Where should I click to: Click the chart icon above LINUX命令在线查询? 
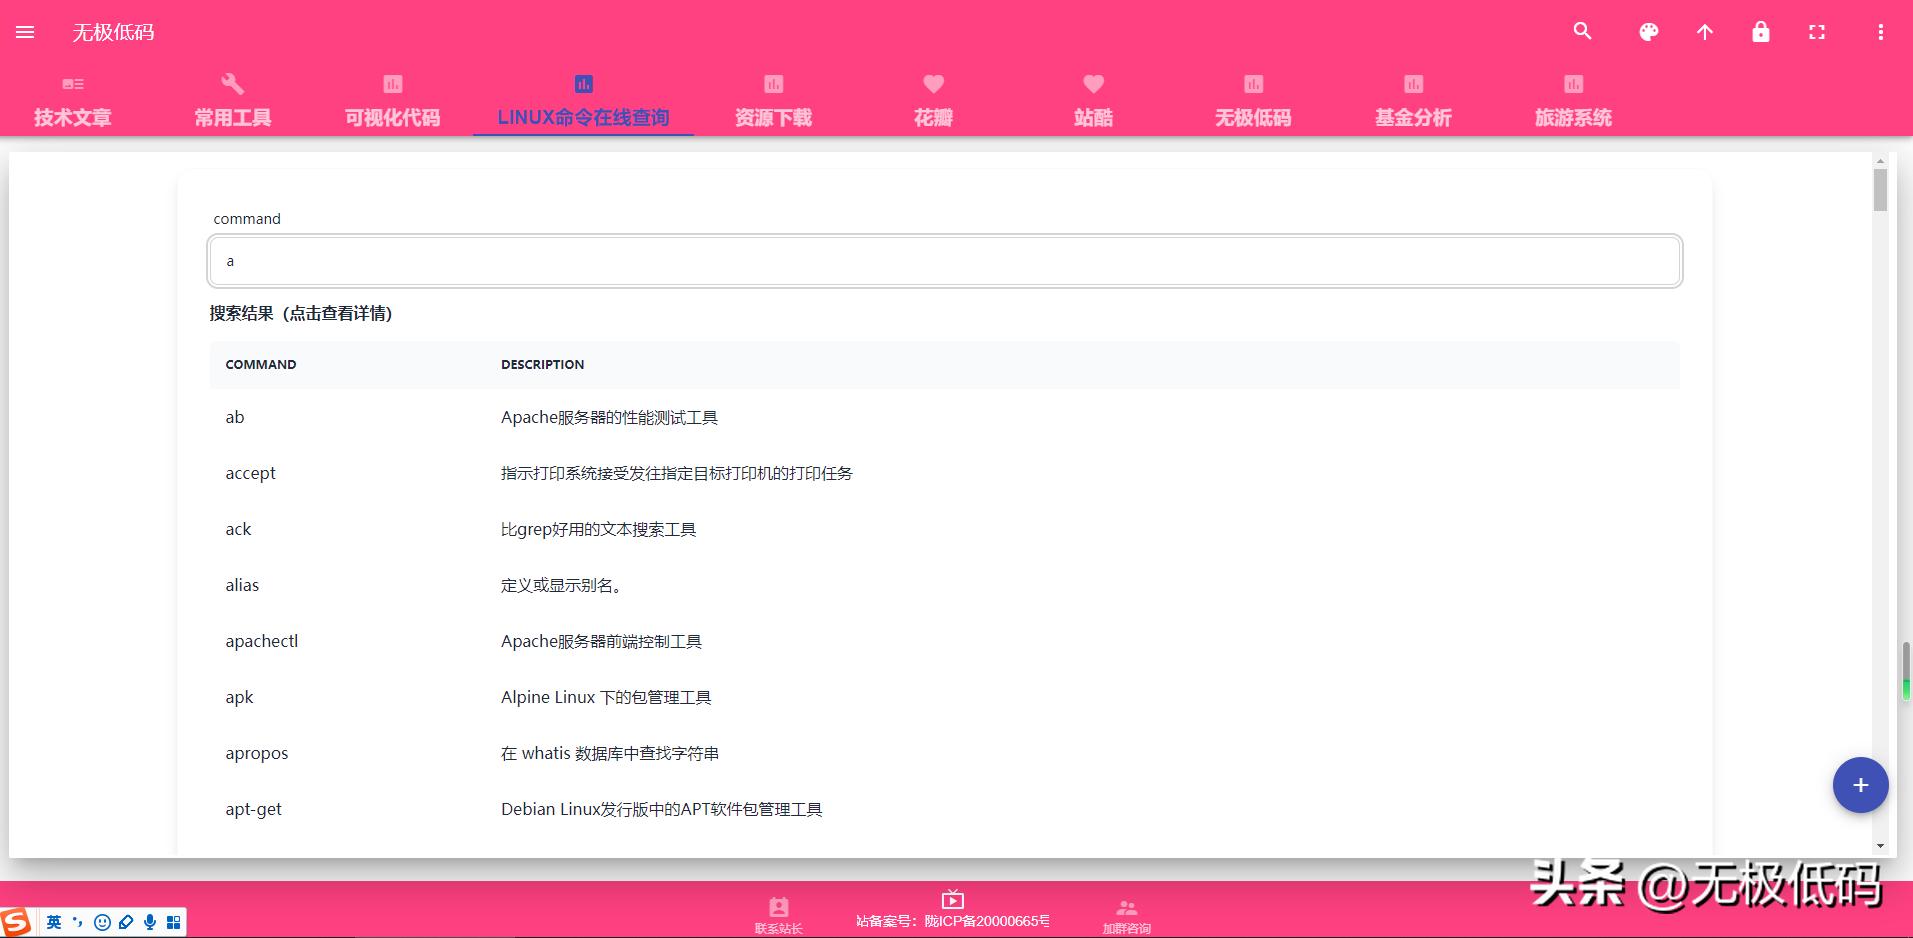583,84
